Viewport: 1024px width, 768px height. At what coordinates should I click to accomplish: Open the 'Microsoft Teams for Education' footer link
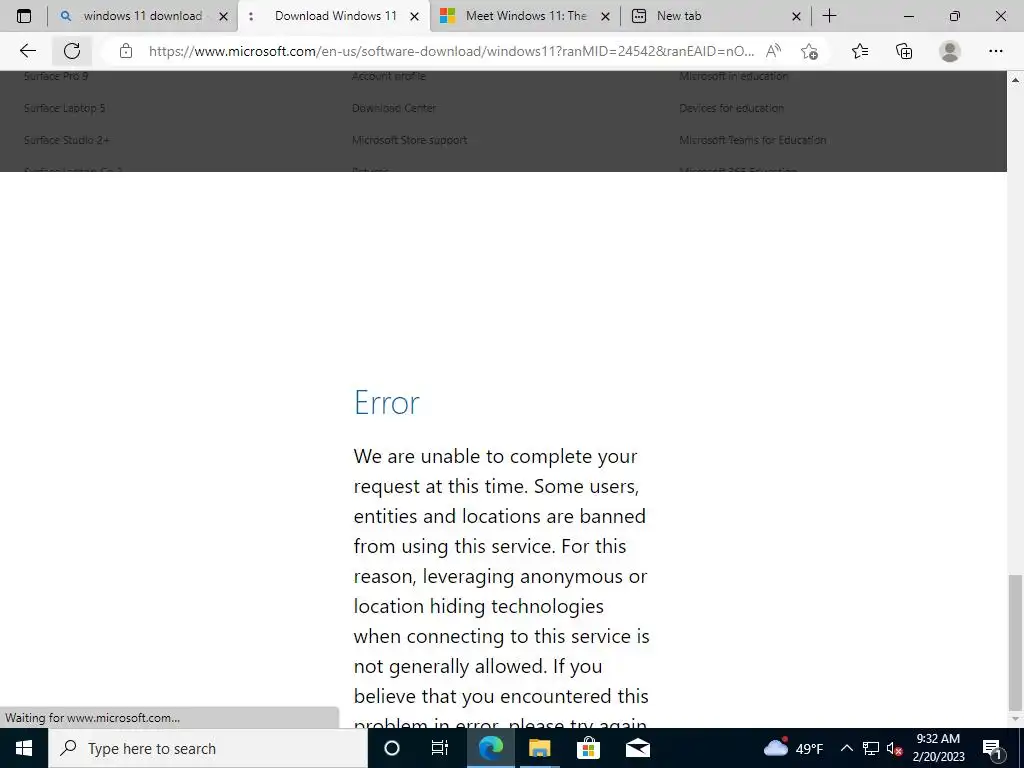coord(752,140)
